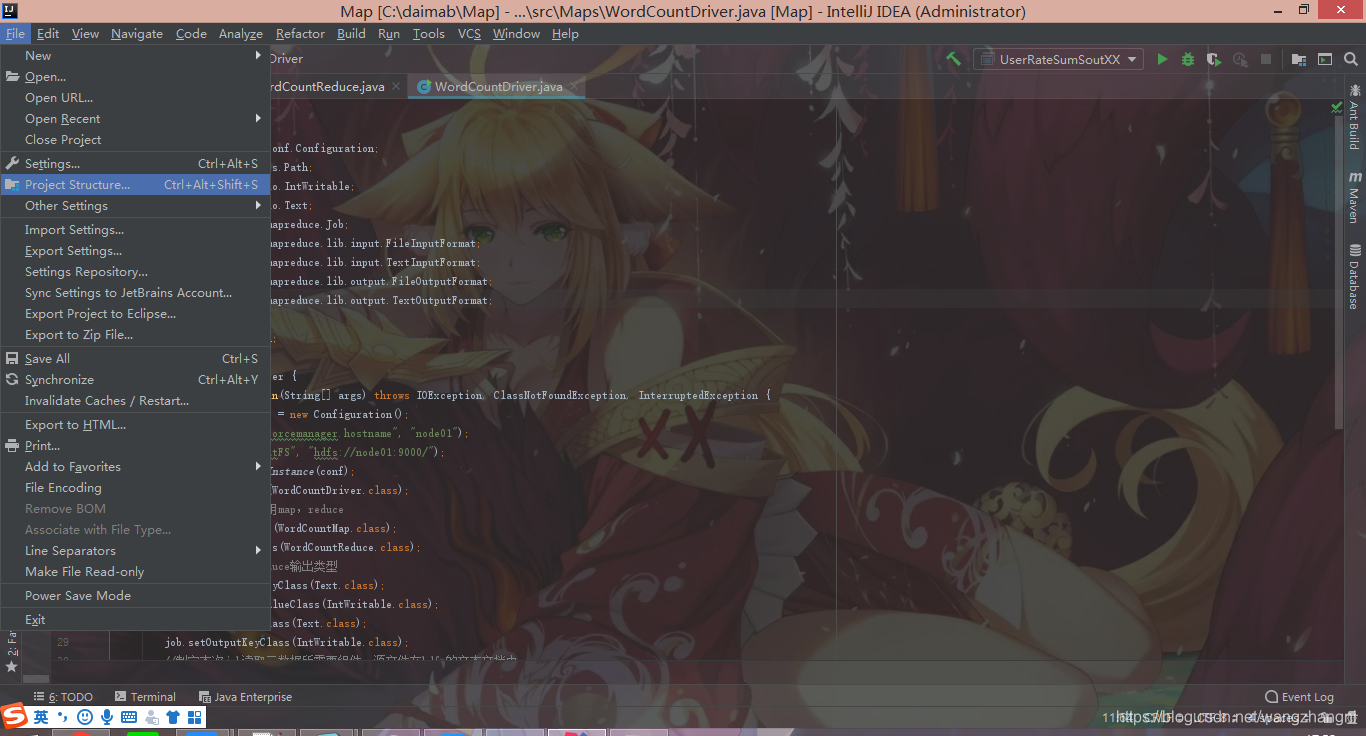
Task: Open Settings Repository...
Action: [135, 272]
